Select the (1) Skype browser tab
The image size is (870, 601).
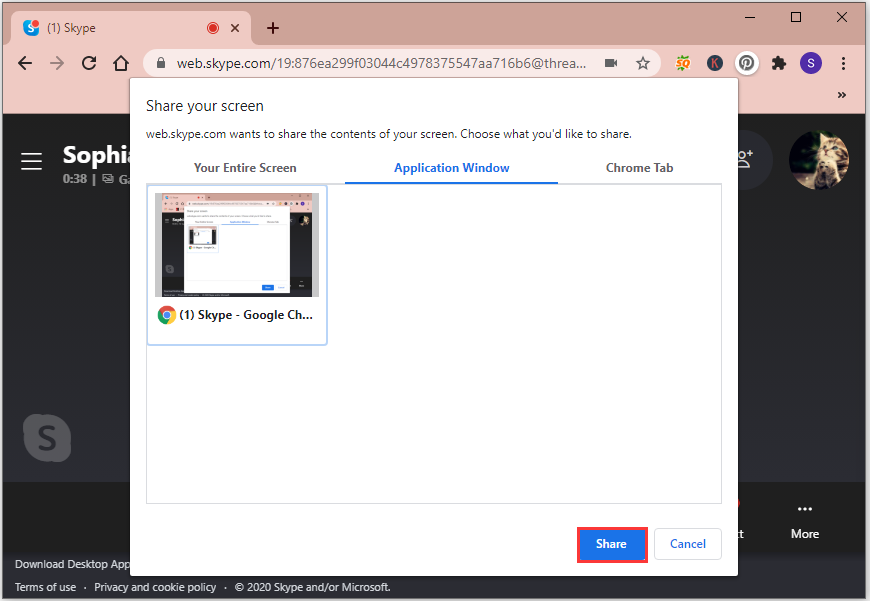(x=131, y=28)
